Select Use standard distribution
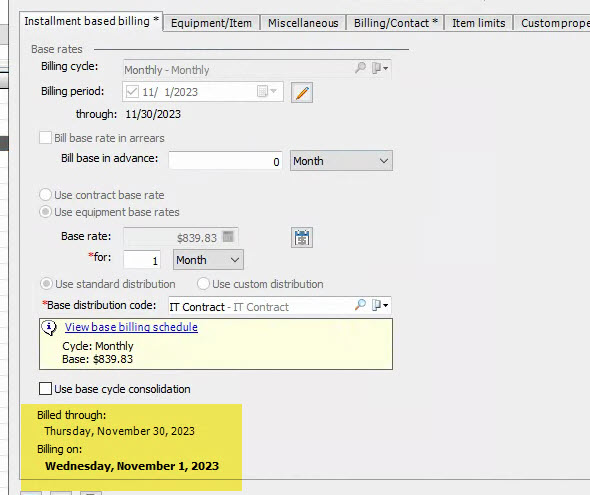Screen dimensions: 590x495 click(x=46, y=284)
